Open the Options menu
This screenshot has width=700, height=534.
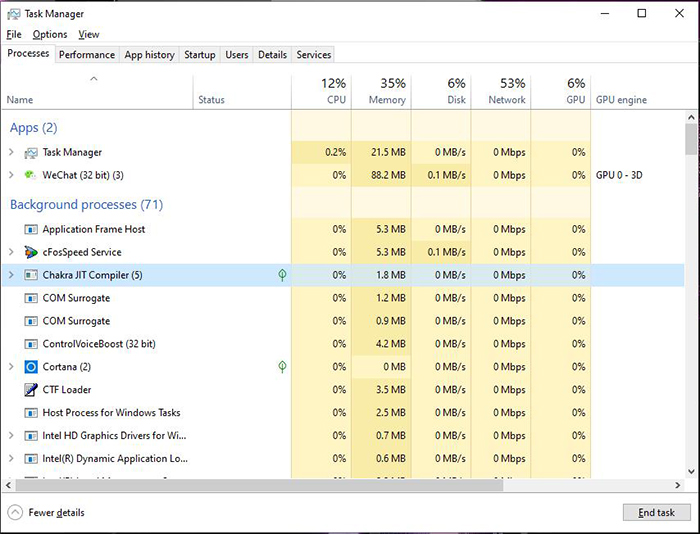(50, 34)
